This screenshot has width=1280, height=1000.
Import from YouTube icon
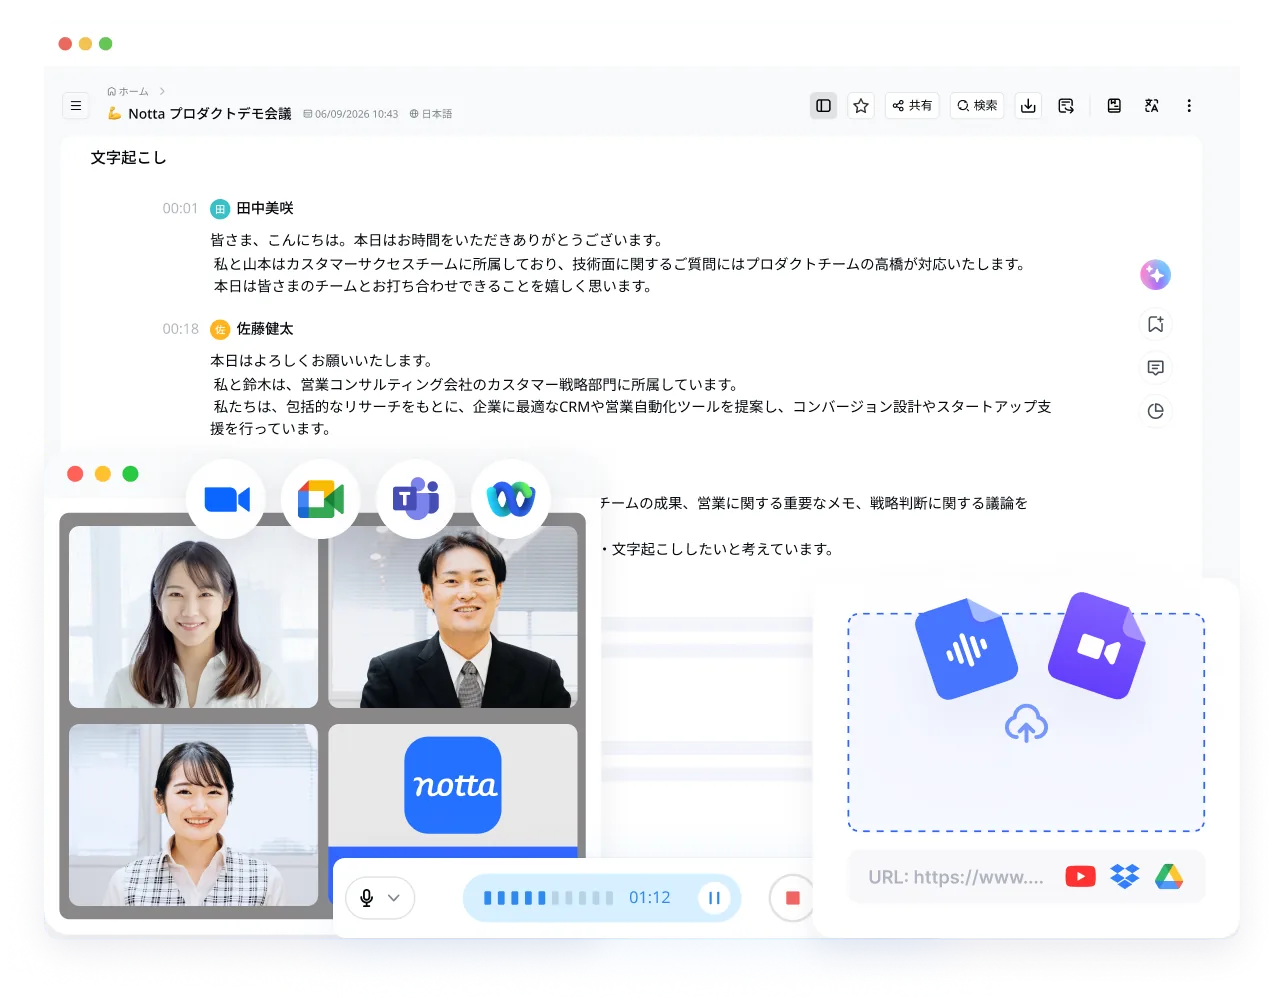[1080, 877]
